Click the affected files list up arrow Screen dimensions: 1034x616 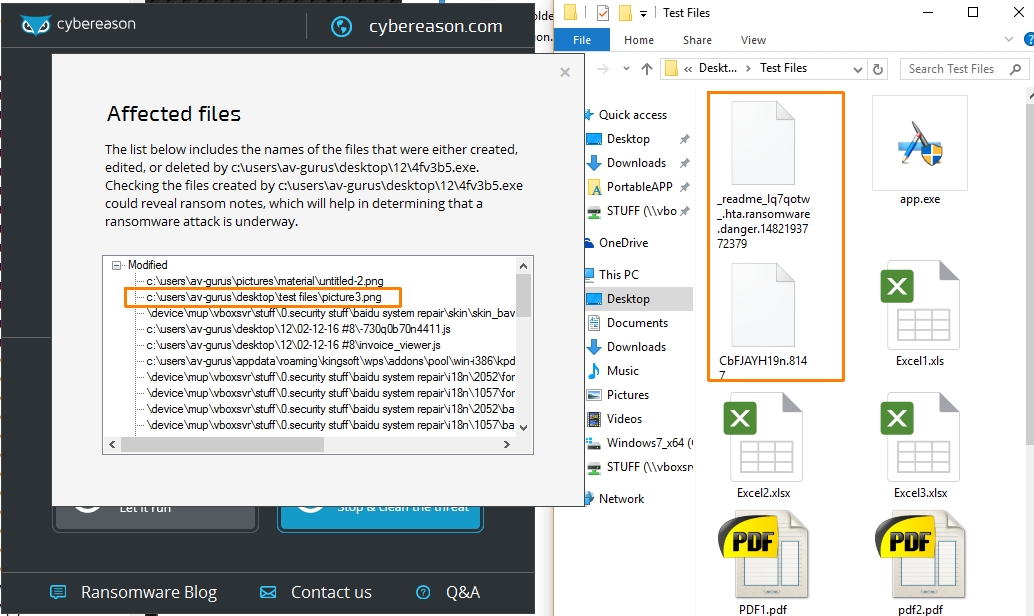(x=524, y=266)
